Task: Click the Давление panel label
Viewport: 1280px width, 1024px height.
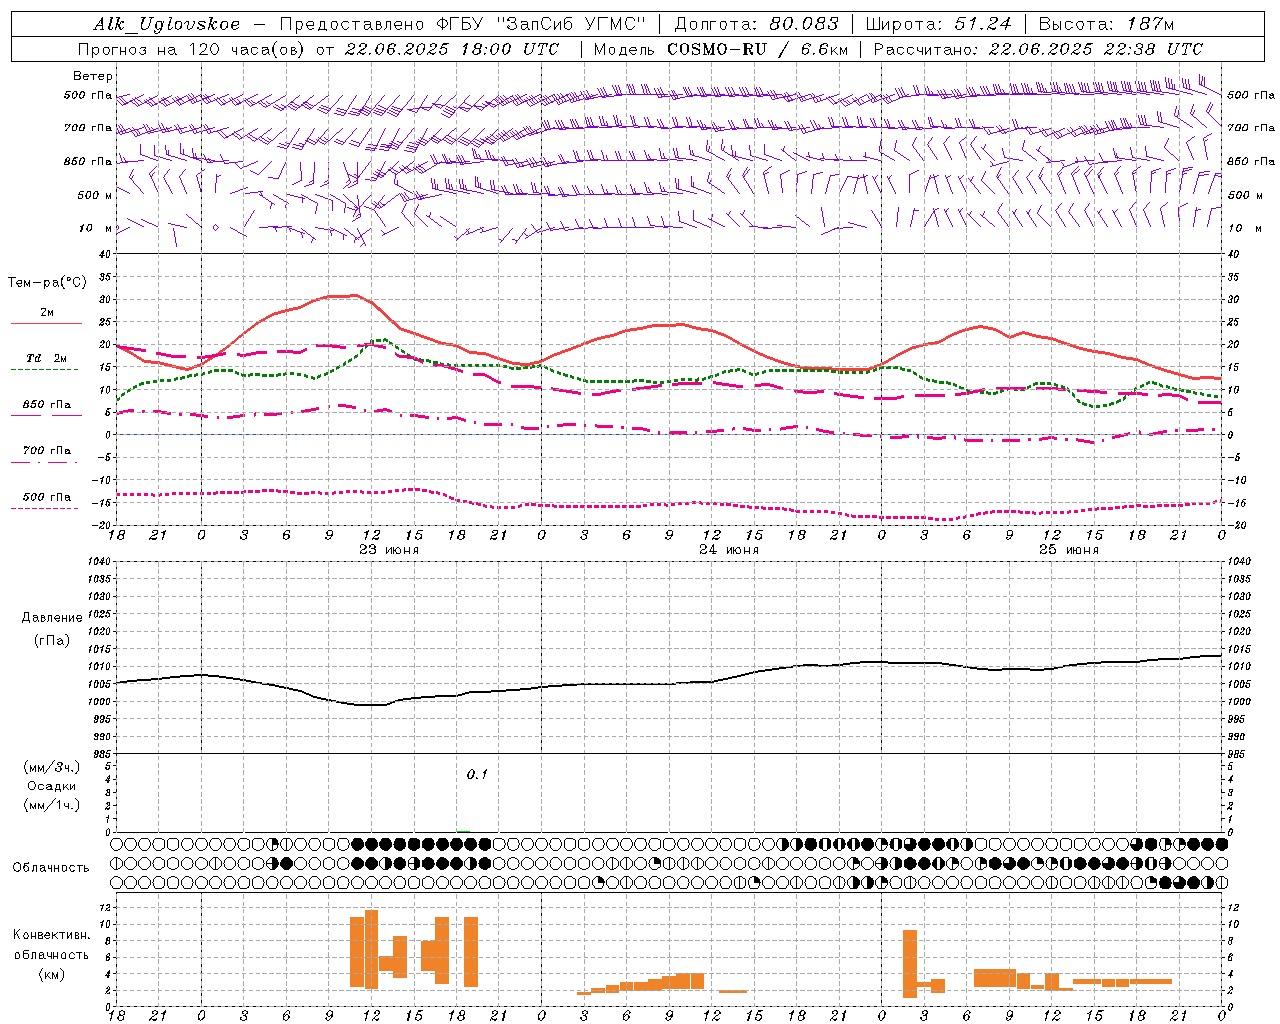Action: click(52, 618)
